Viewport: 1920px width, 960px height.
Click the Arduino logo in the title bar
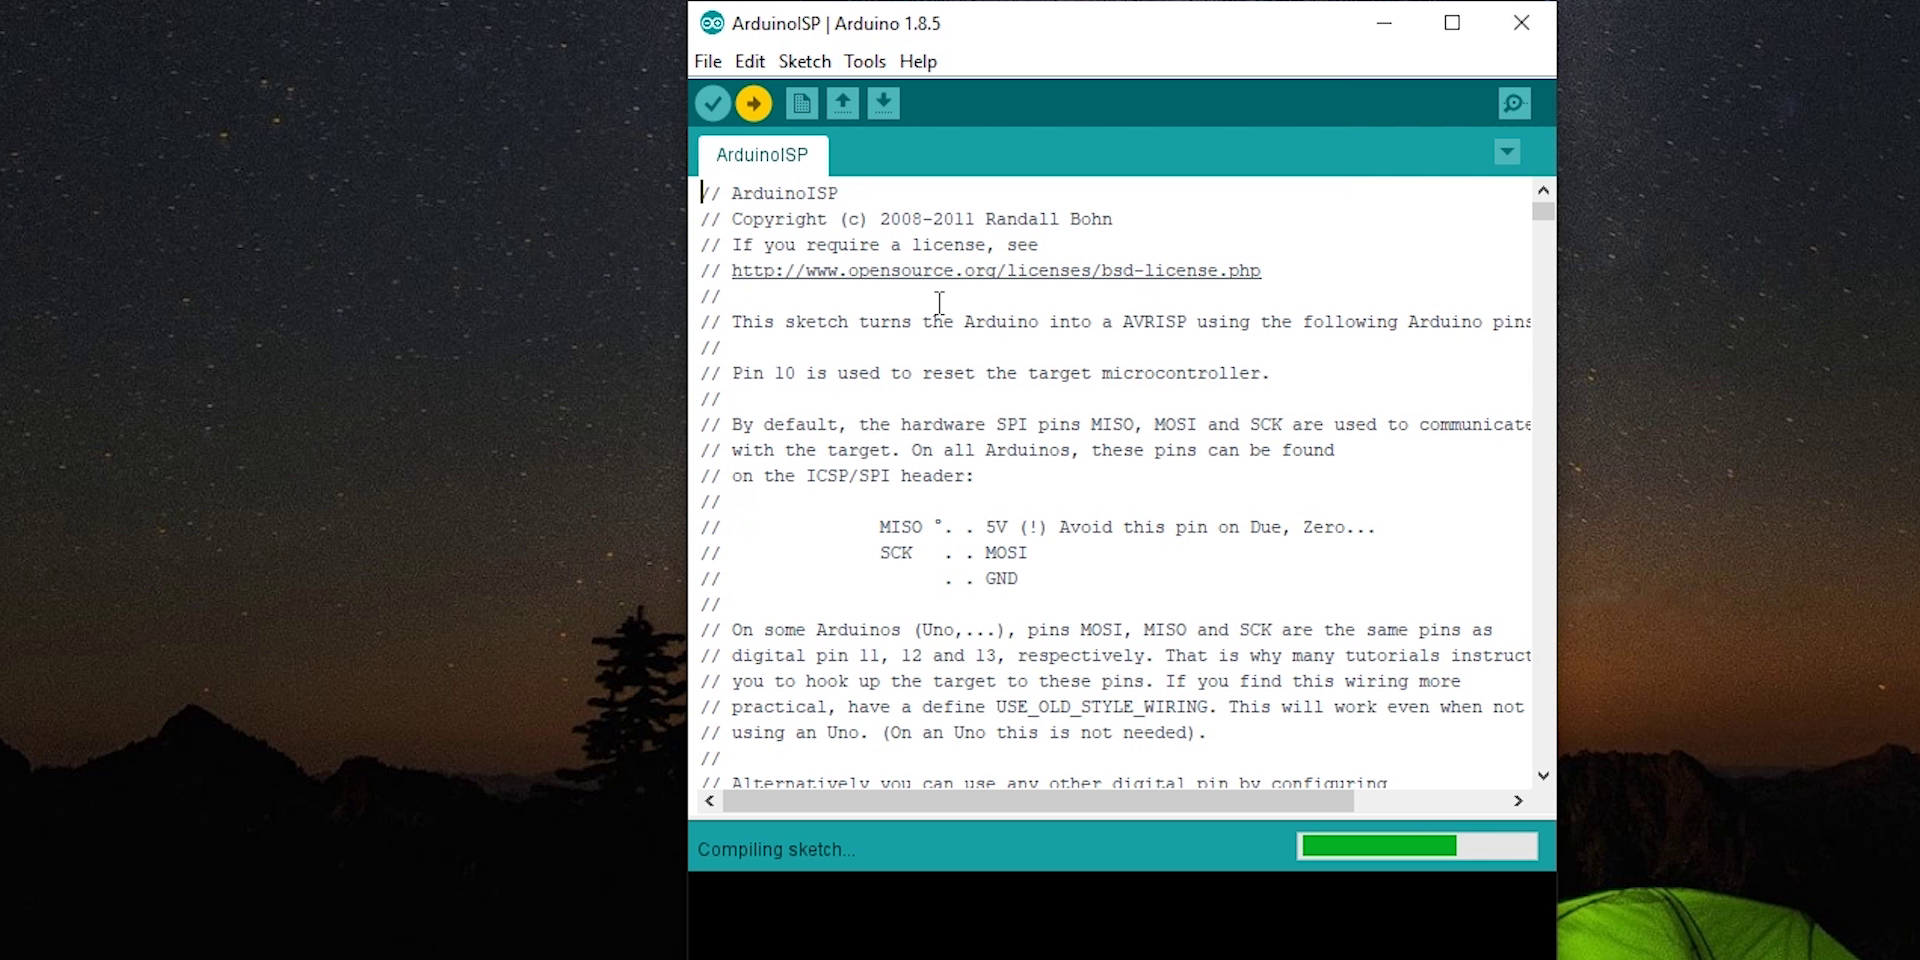click(713, 22)
